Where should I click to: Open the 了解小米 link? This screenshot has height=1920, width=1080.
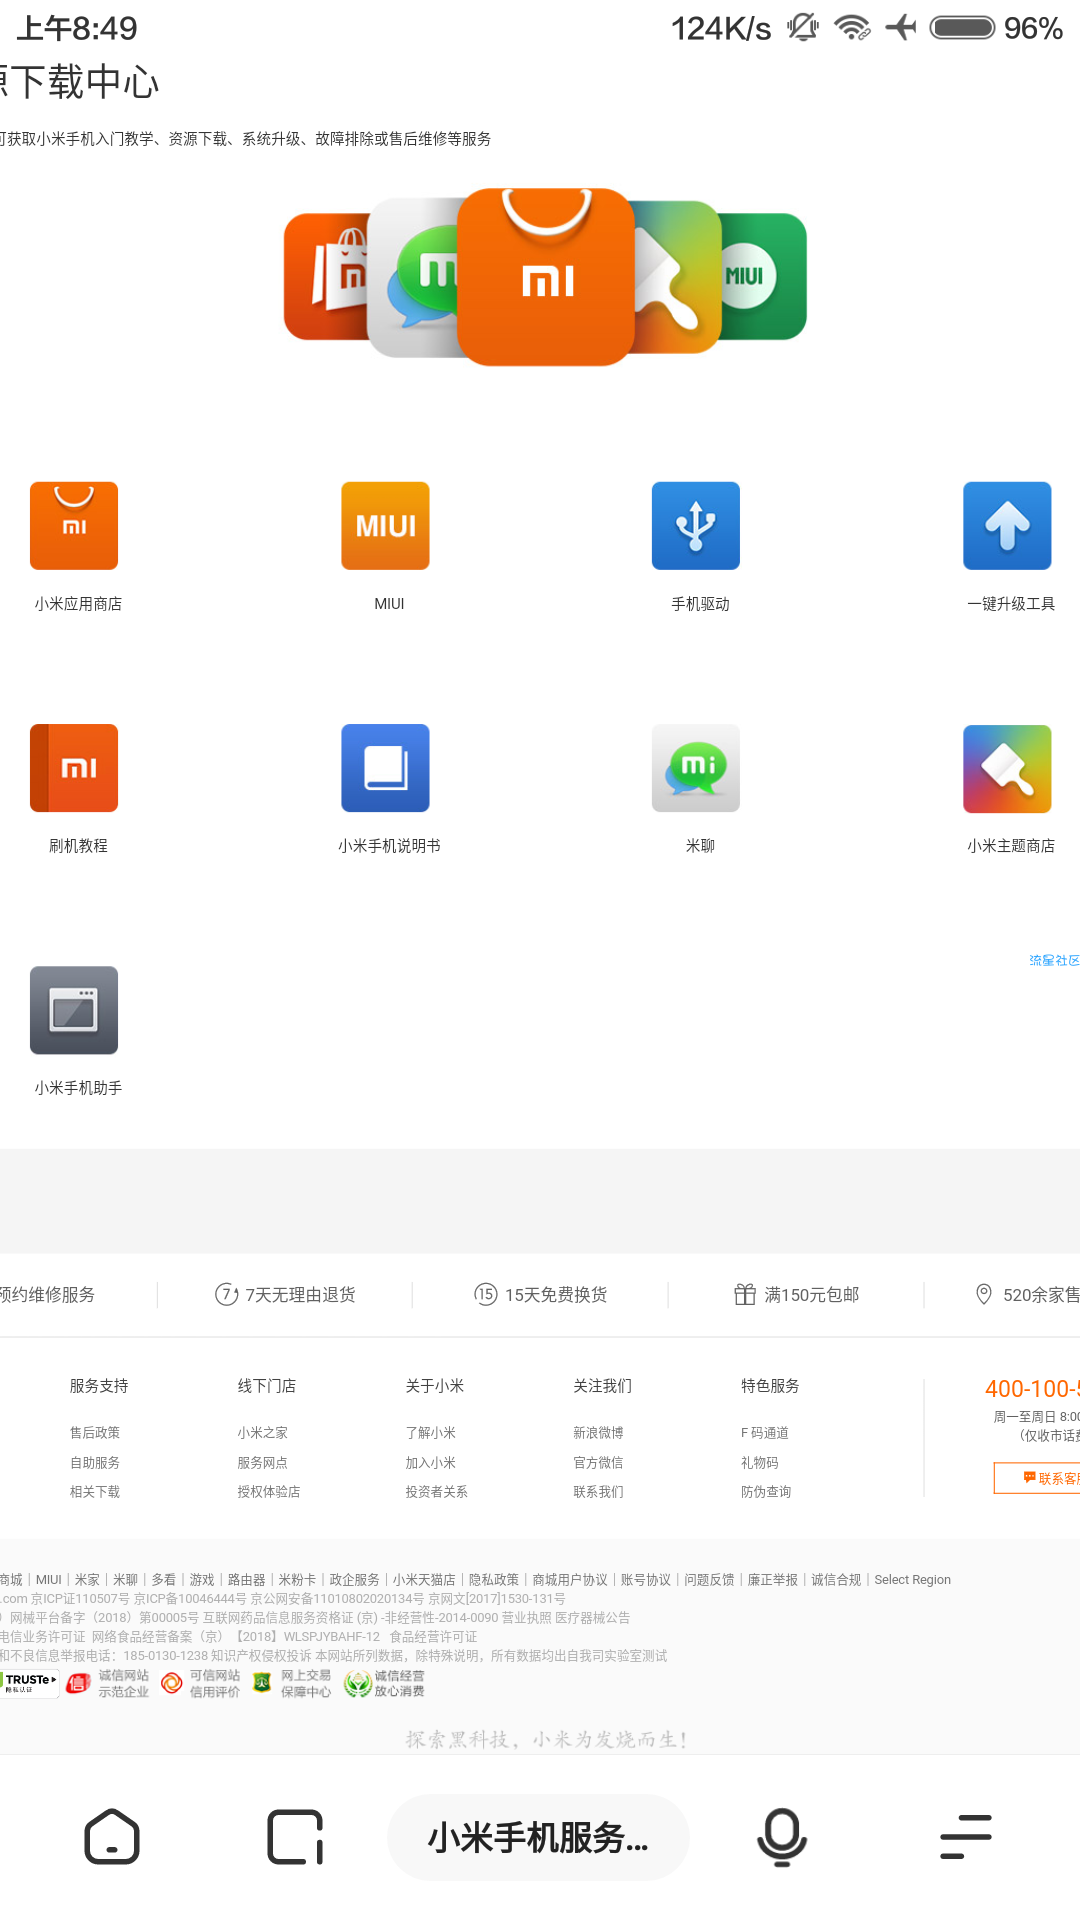pos(431,1433)
